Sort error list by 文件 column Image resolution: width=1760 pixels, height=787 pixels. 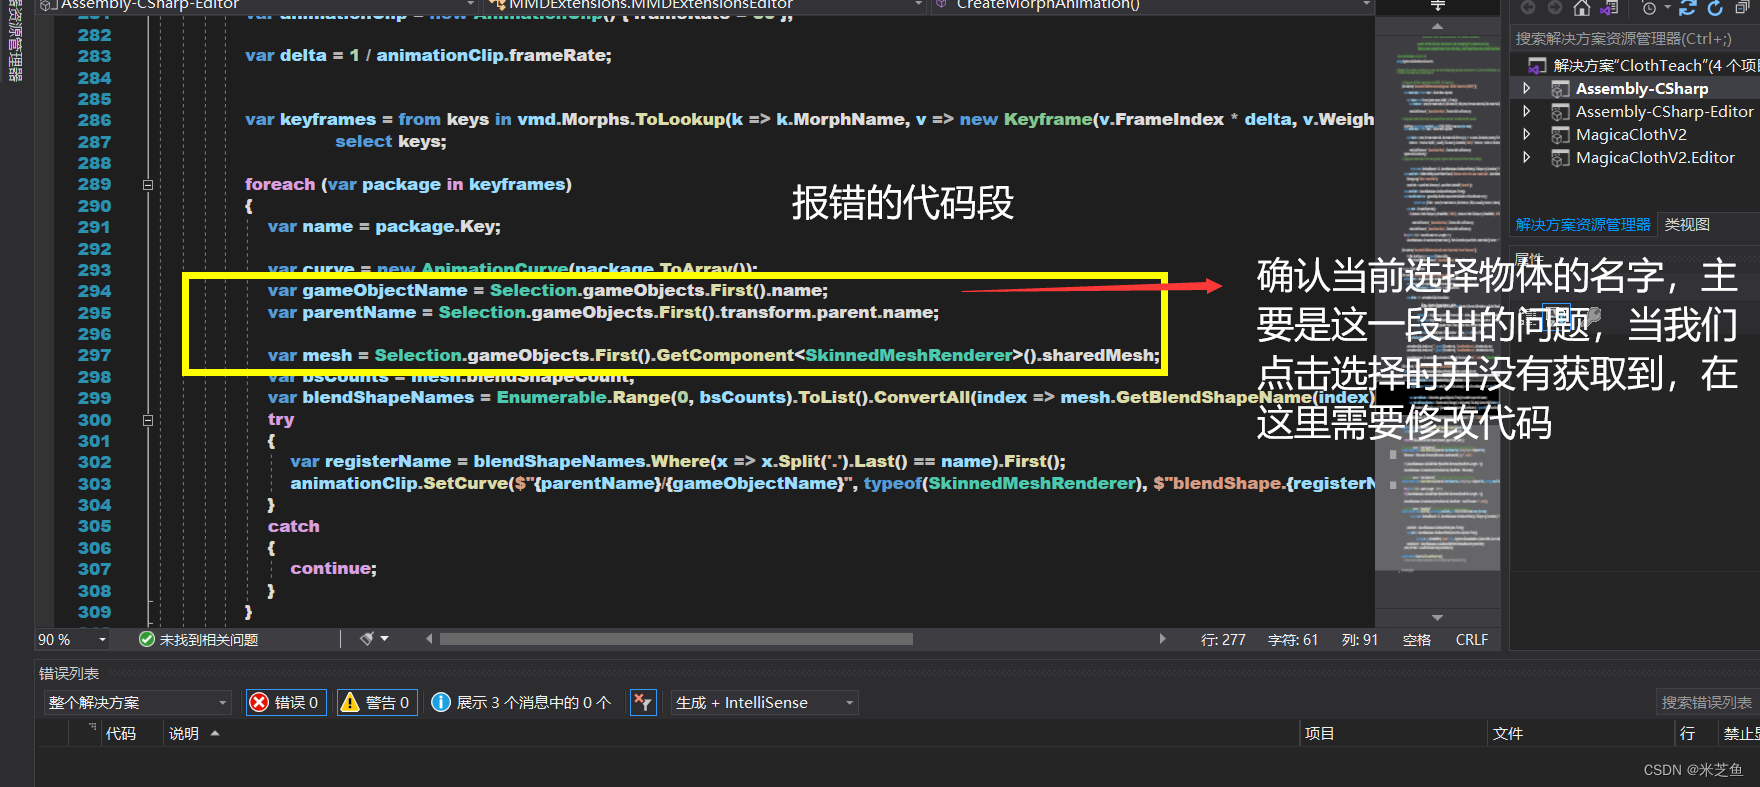pyautogui.click(x=1508, y=734)
